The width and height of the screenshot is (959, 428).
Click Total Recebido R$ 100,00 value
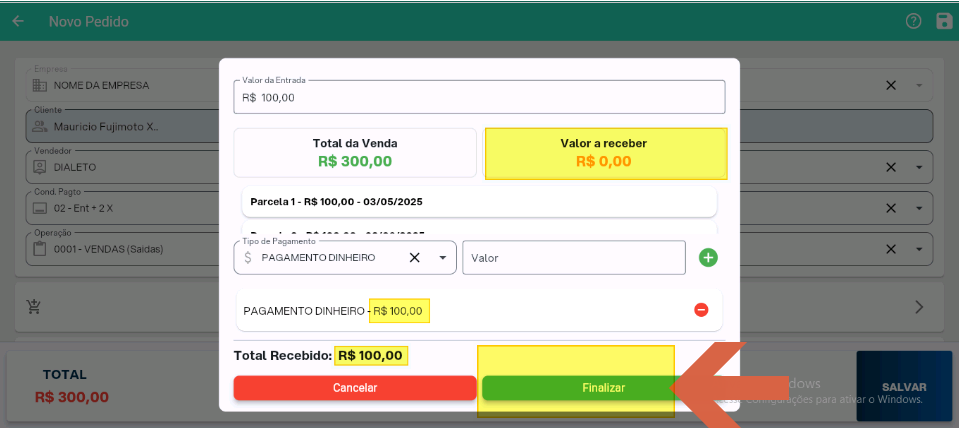click(371, 355)
